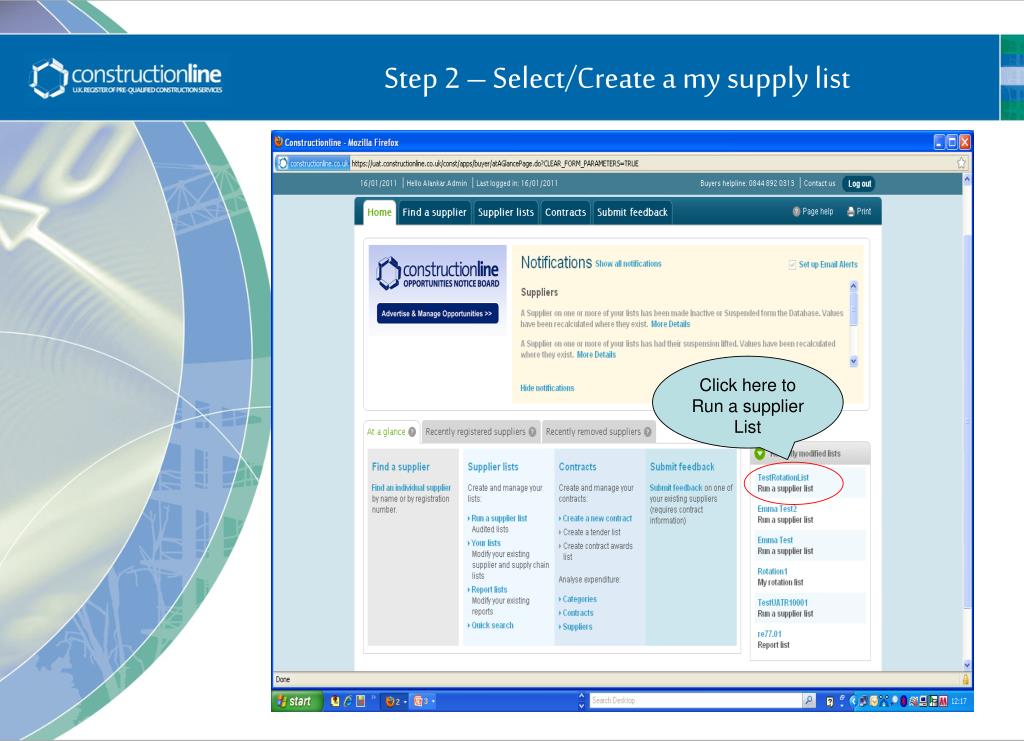1024x741 pixels.
Task: Click Contracts link under Analyse expenditure
Action: [x=578, y=613]
